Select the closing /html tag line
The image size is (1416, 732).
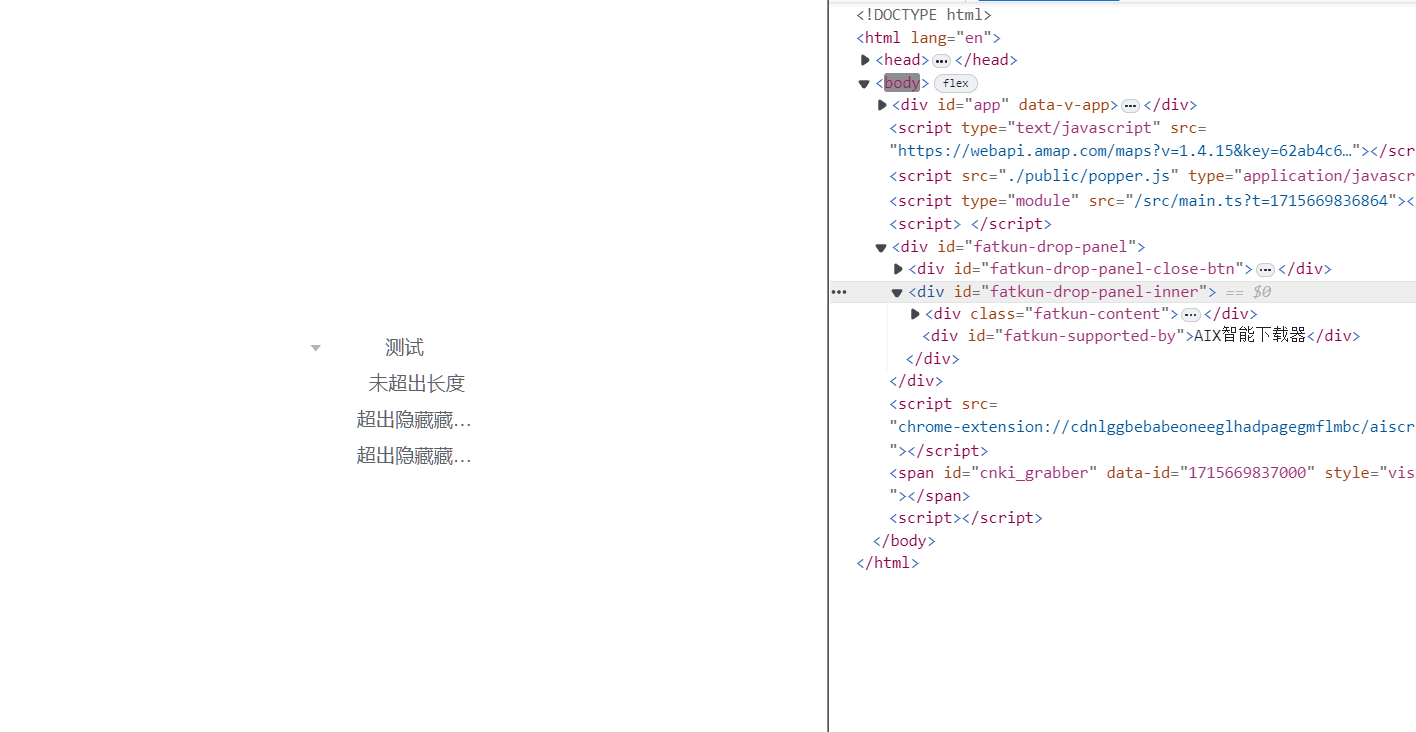coord(888,563)
